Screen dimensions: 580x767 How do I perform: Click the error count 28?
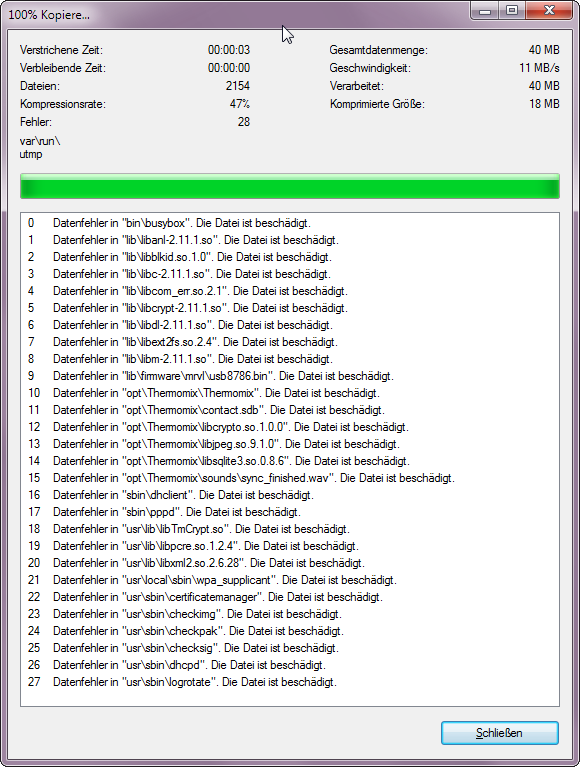(244, 122)
